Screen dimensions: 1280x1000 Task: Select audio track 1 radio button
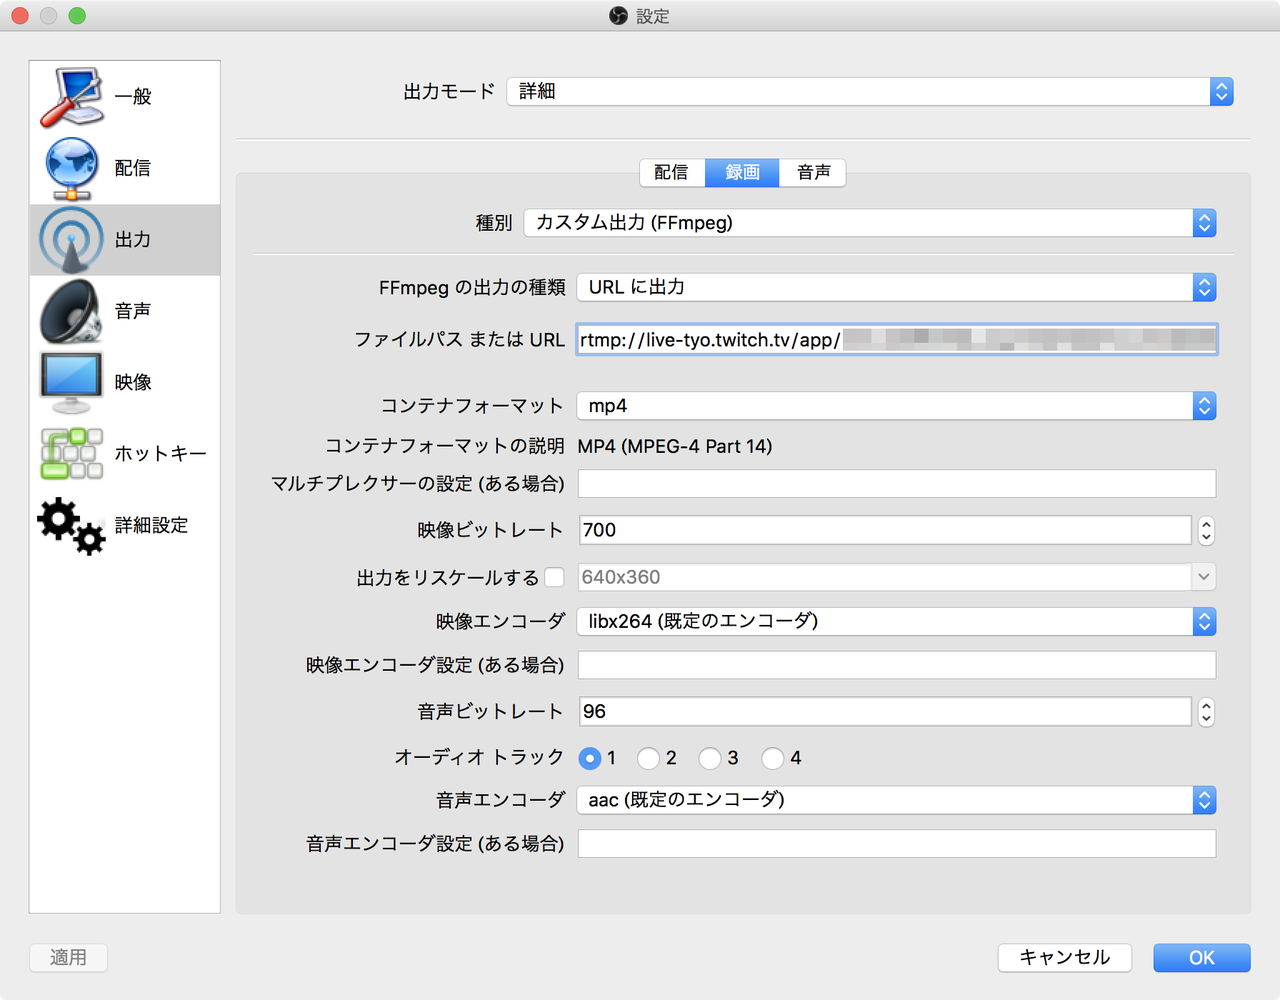click(590, 758)
